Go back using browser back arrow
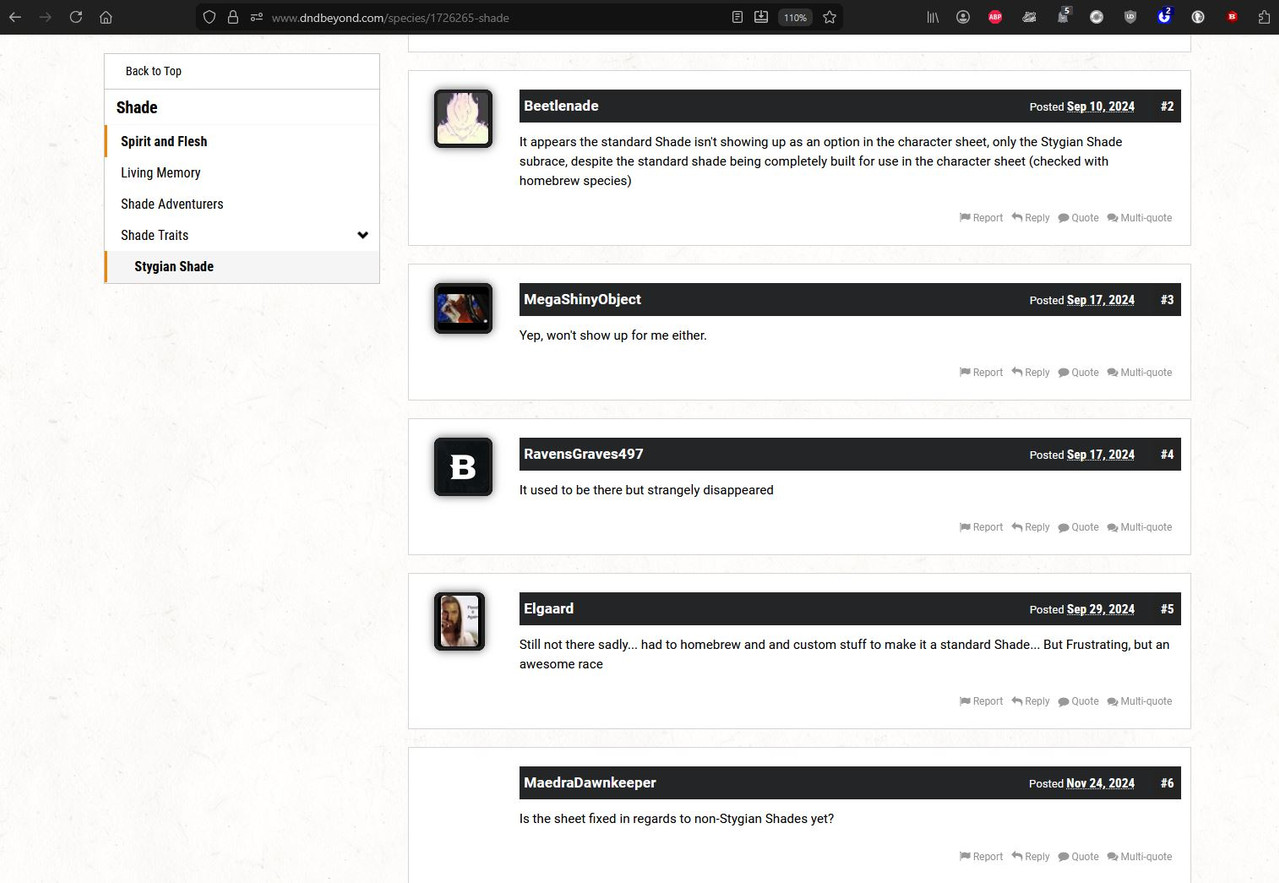Image resolution: width=1279 pixels, height=883 pixels. click(15, 17)
